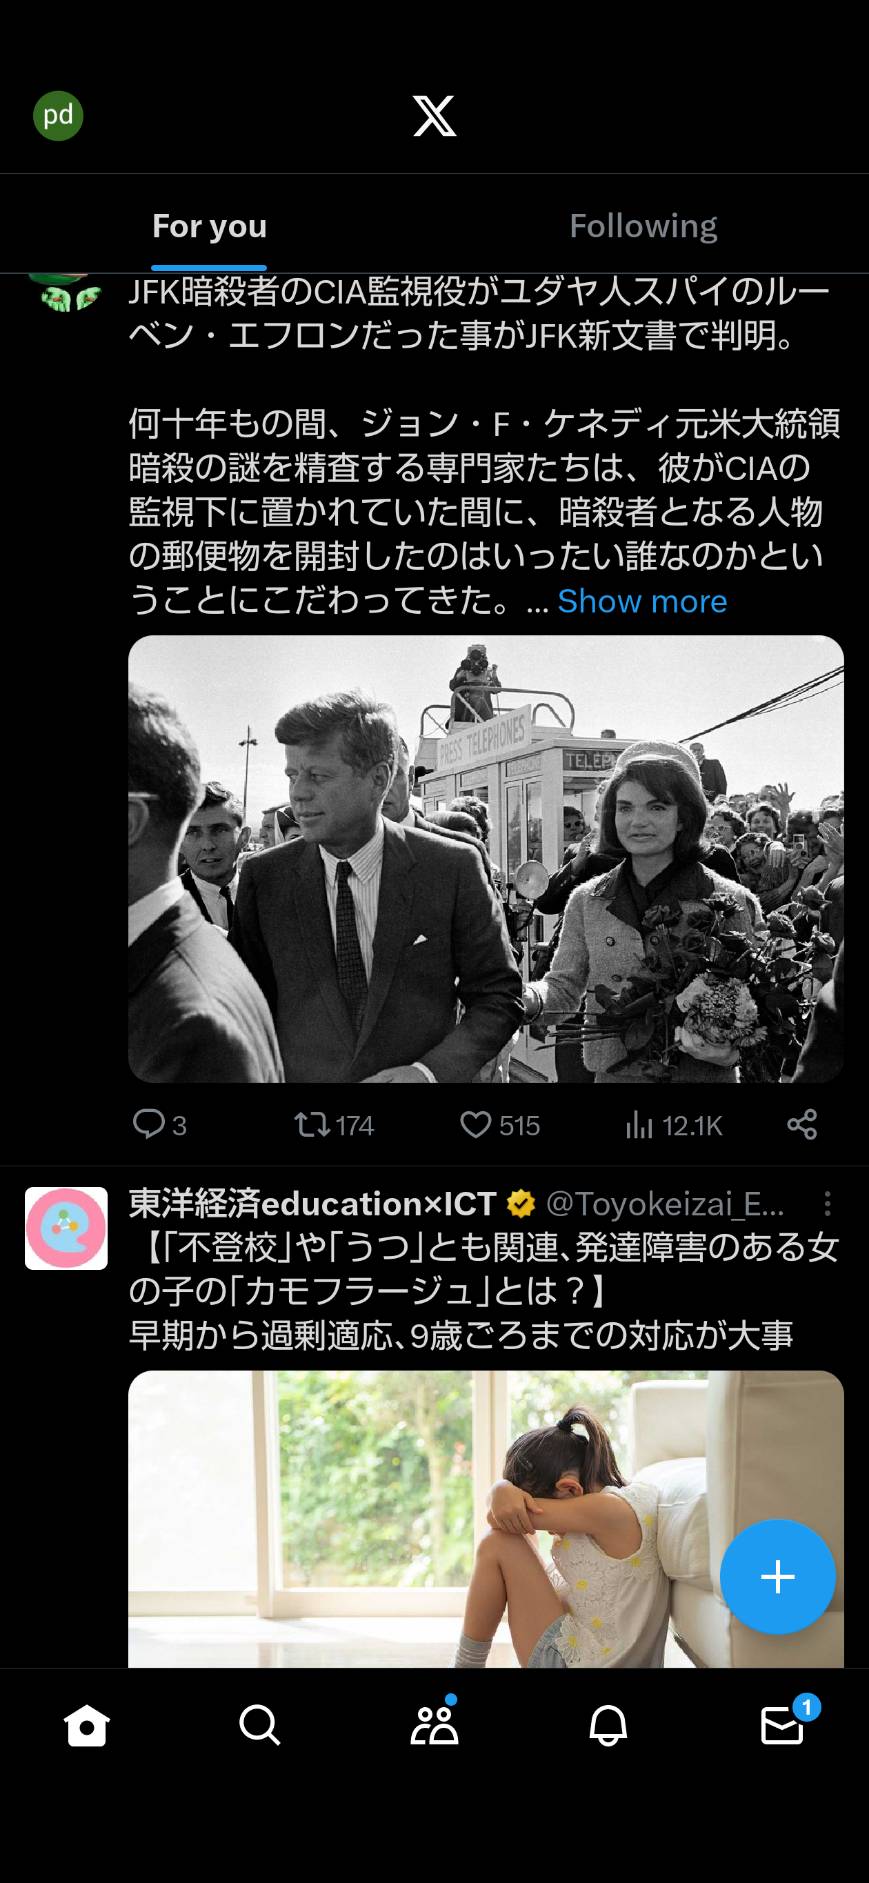Repost the JFK post showing 174
This screenshot has width=869, height=1883.
coord(334,1125)
